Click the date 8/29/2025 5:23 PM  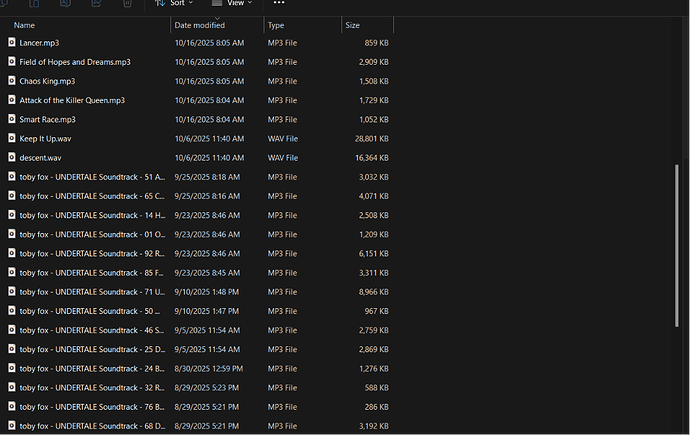click(207, 387)
